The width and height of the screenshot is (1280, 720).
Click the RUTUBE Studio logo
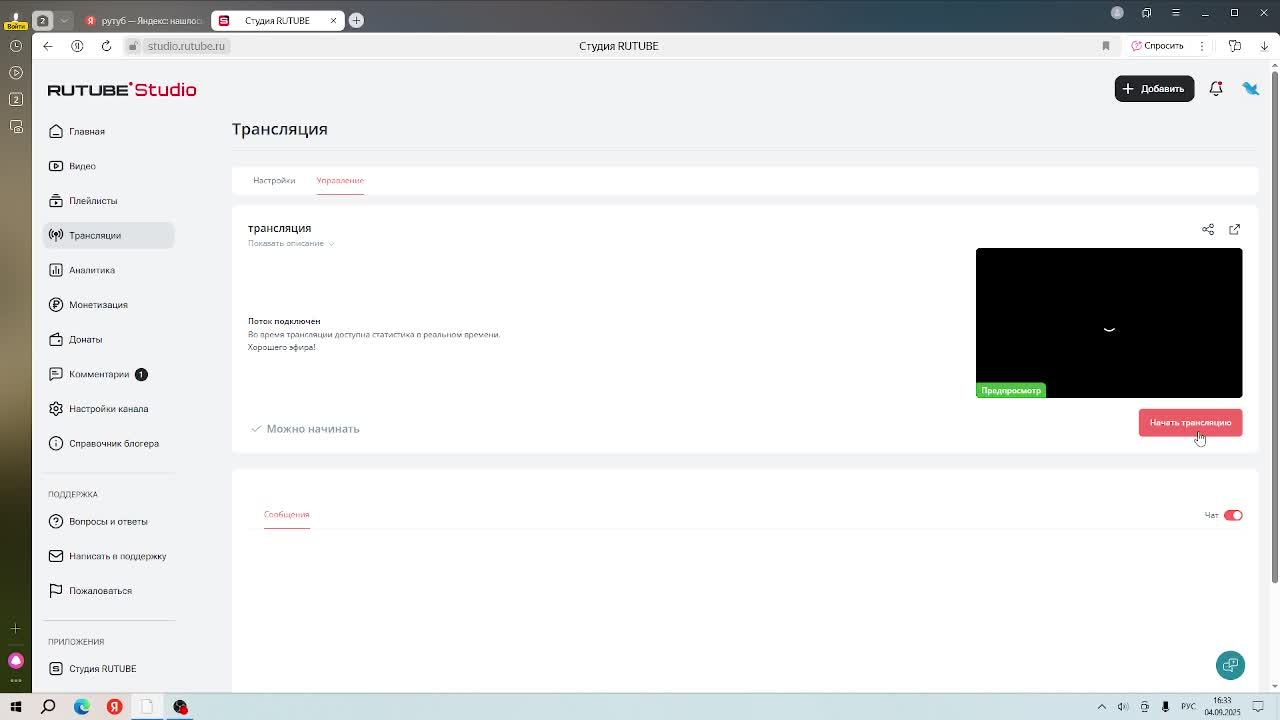click(122, 89)
